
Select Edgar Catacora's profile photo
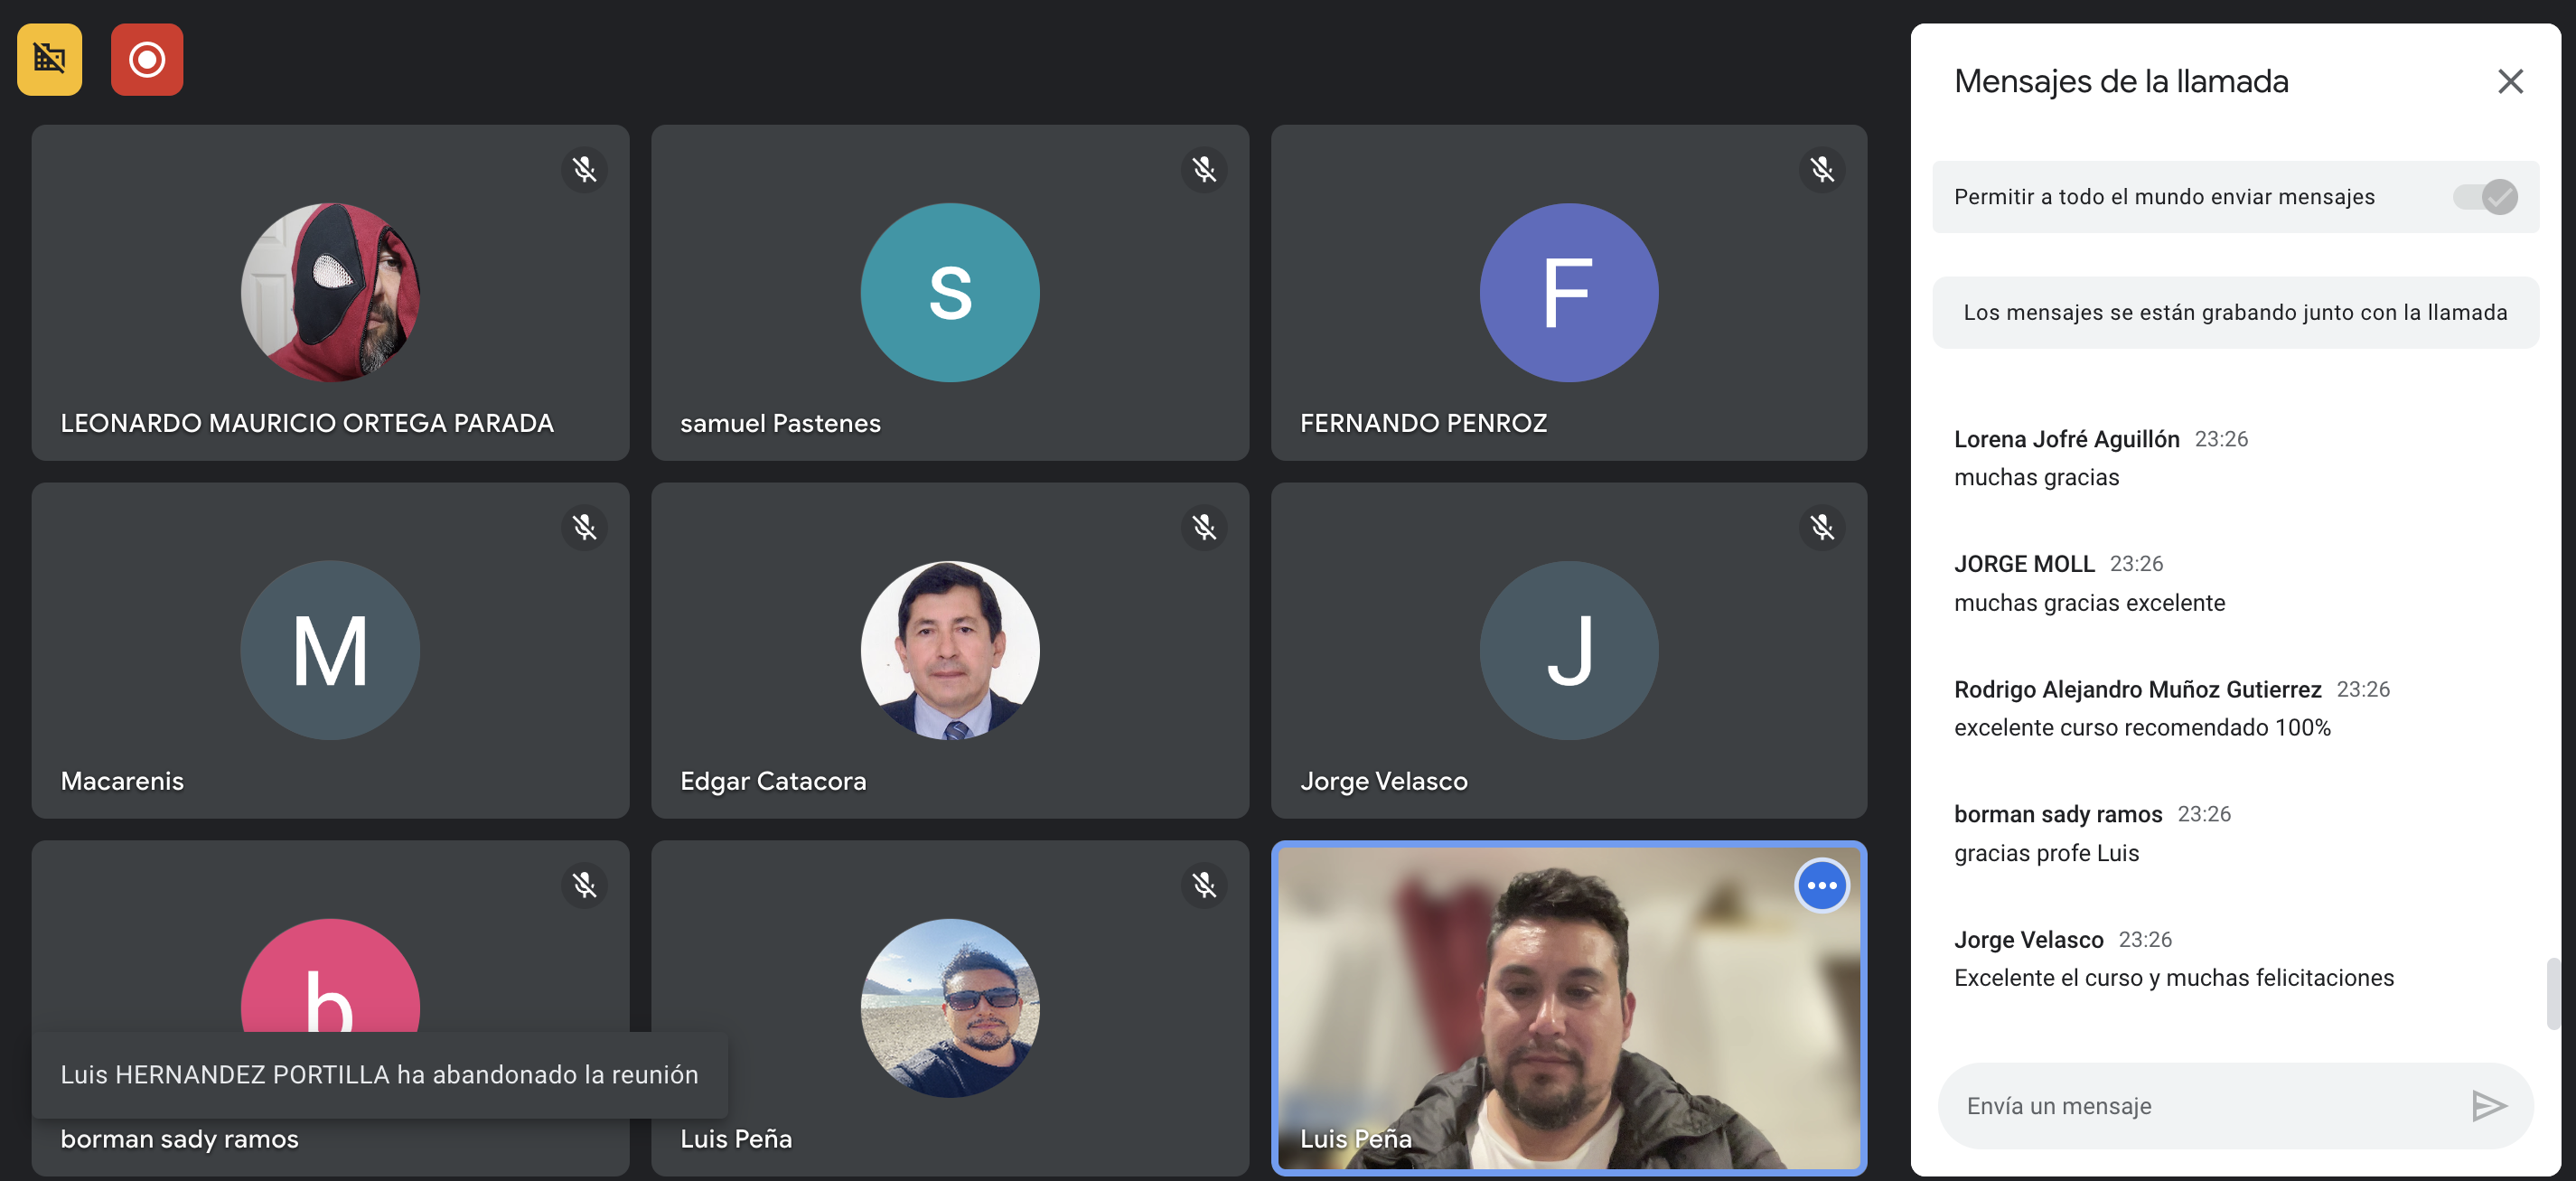coord(949,650)
